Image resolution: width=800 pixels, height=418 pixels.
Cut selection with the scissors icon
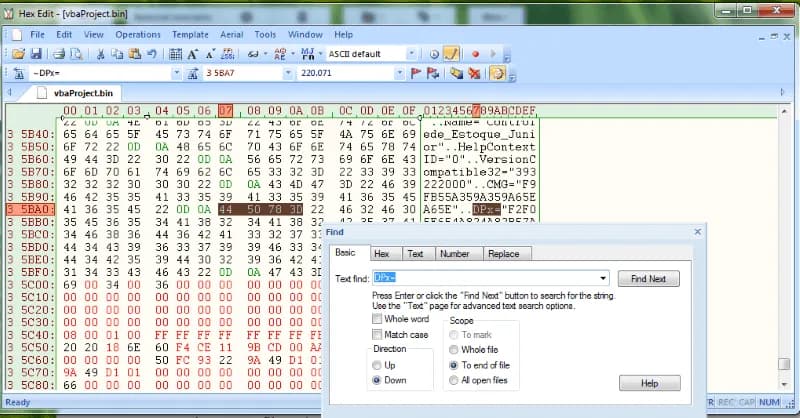[101, 54]
